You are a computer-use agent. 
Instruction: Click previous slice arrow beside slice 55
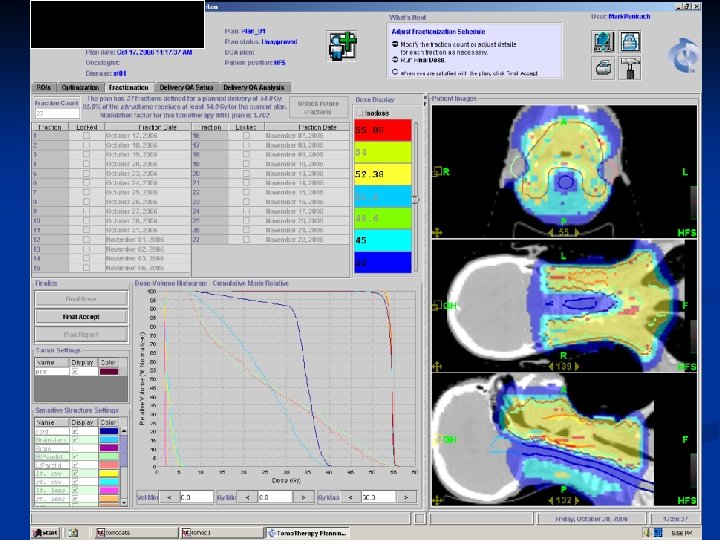click(551, 232)
